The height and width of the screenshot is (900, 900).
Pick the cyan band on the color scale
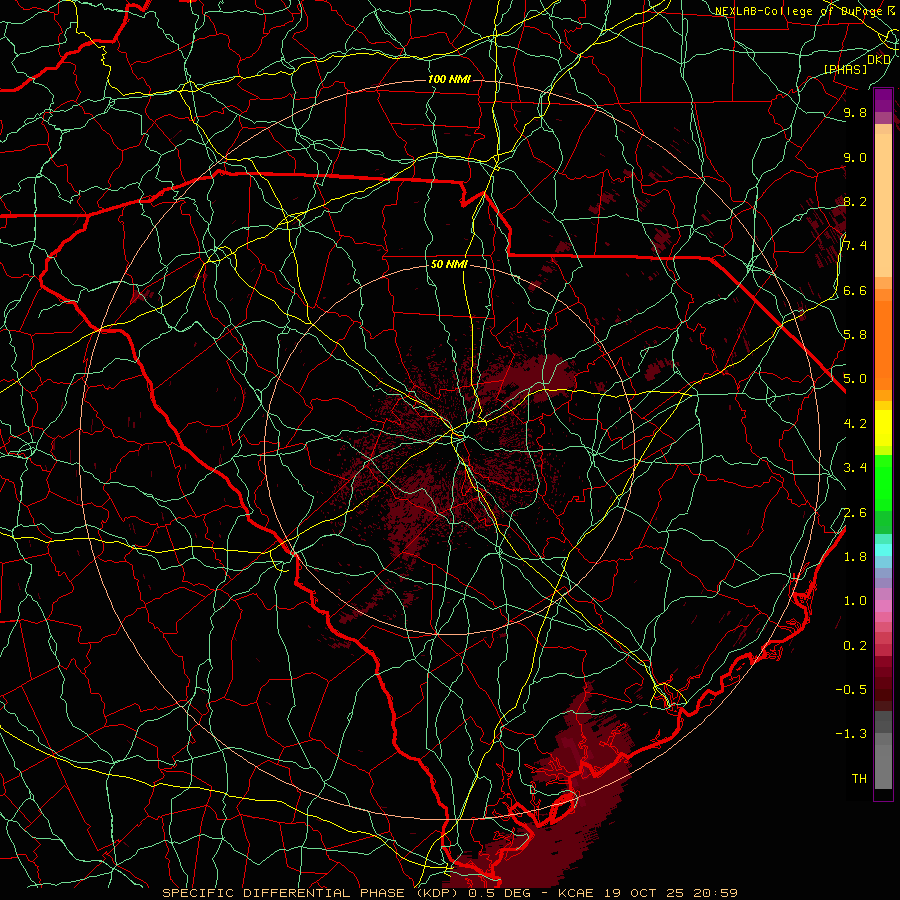pyautogui.click(x=883, y=549)
